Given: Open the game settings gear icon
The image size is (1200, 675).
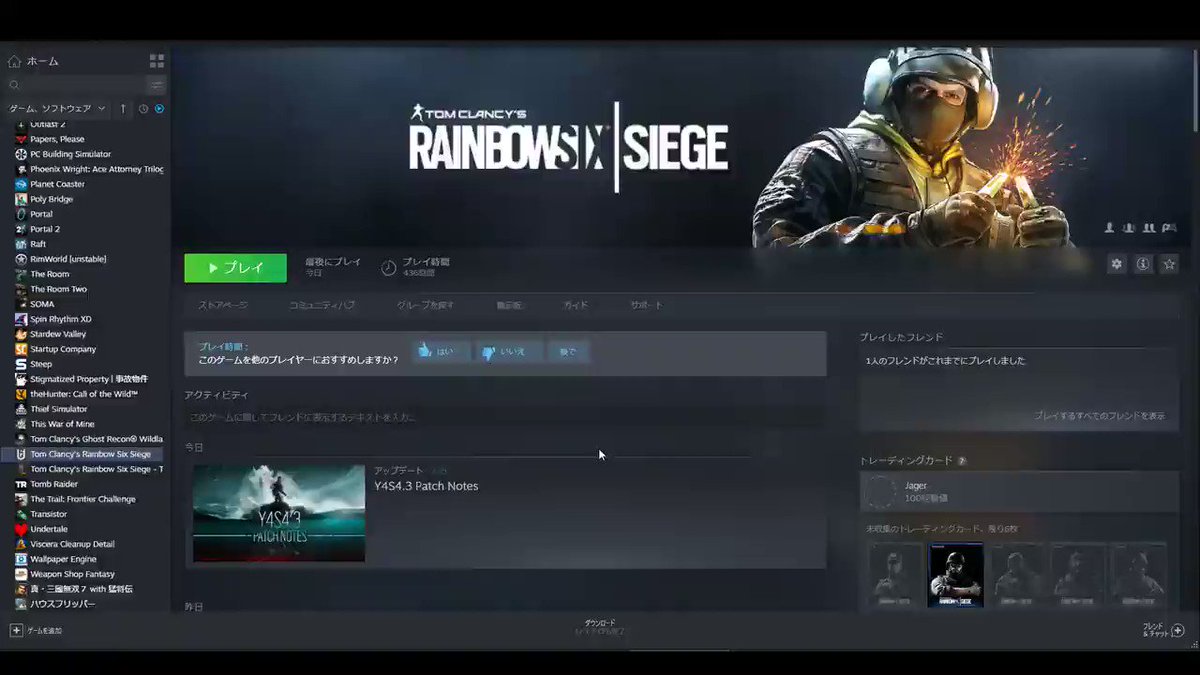Looking at the screenshot, I should (1117, 264).
